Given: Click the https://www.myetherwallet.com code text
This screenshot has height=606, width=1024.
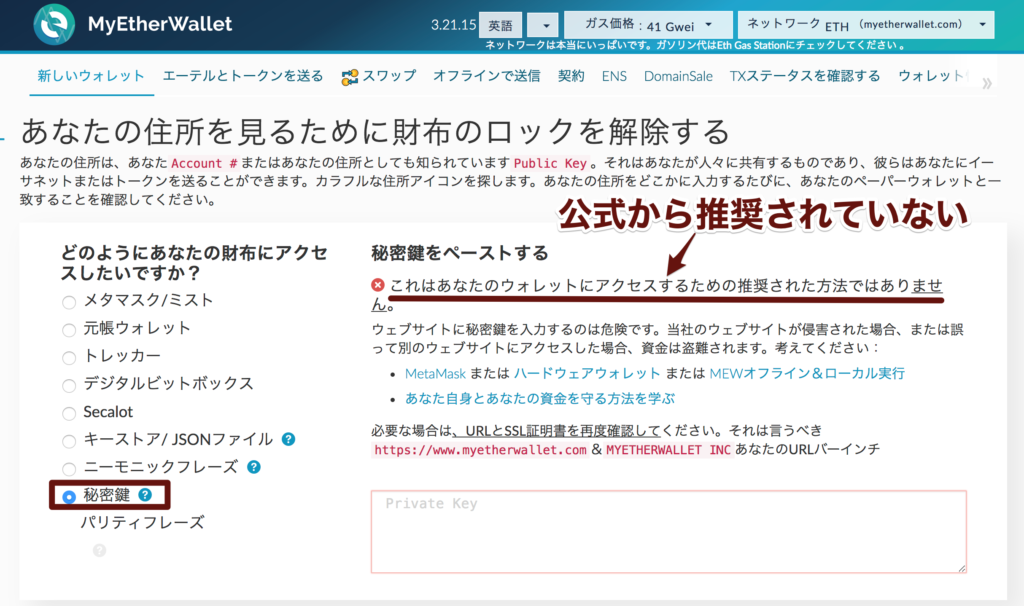Looking at the screenshot, I should tap(480, 450).
